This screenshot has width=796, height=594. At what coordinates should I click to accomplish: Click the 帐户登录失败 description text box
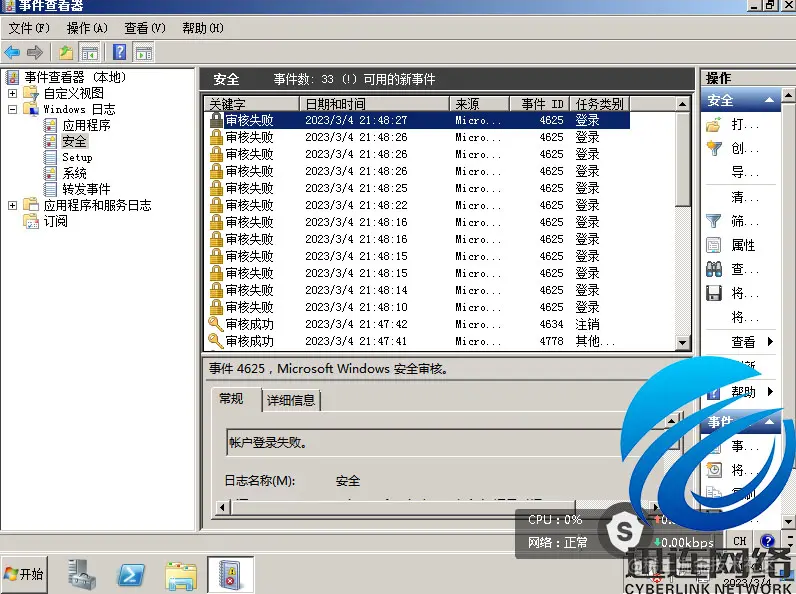click(x=447, y=442)
